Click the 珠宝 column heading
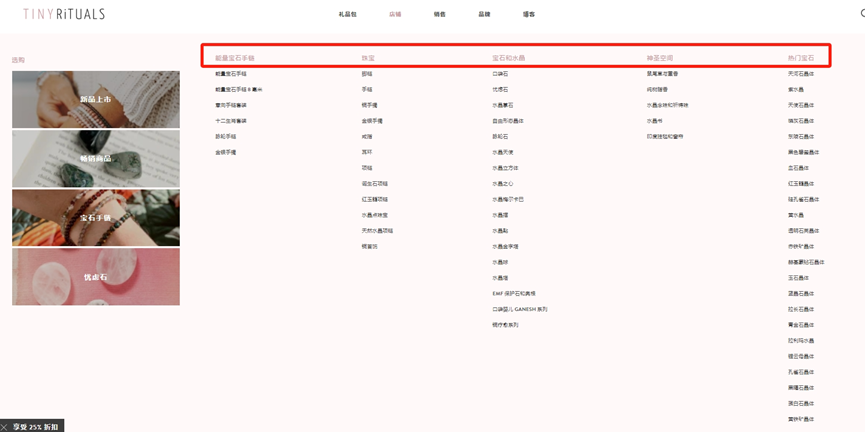This screenshot has width=865, height=432. [368, 59]
